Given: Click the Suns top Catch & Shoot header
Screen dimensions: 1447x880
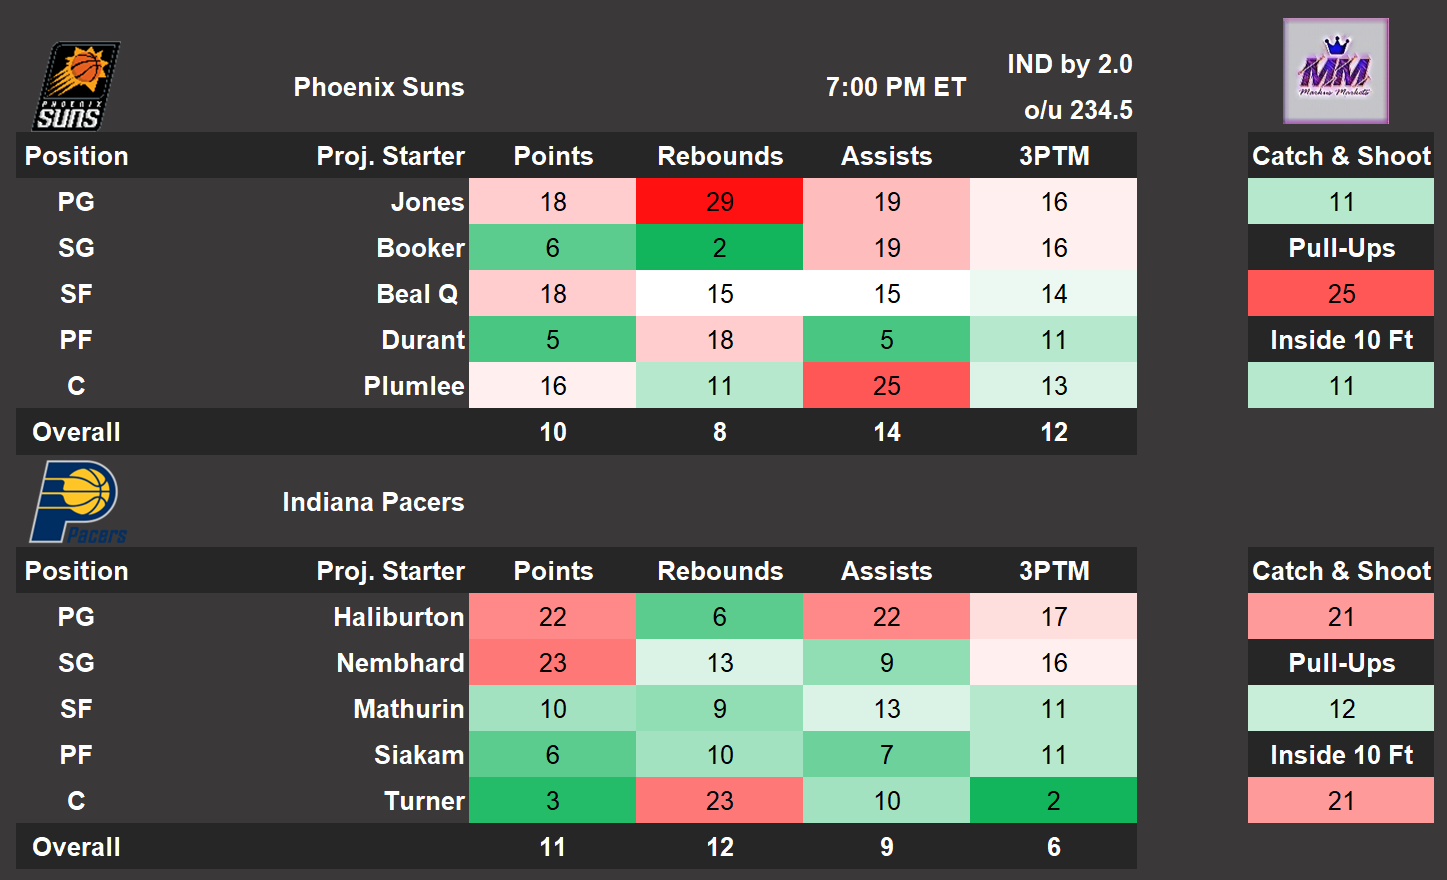Looking at the screenshot, I should [1341, 156].
